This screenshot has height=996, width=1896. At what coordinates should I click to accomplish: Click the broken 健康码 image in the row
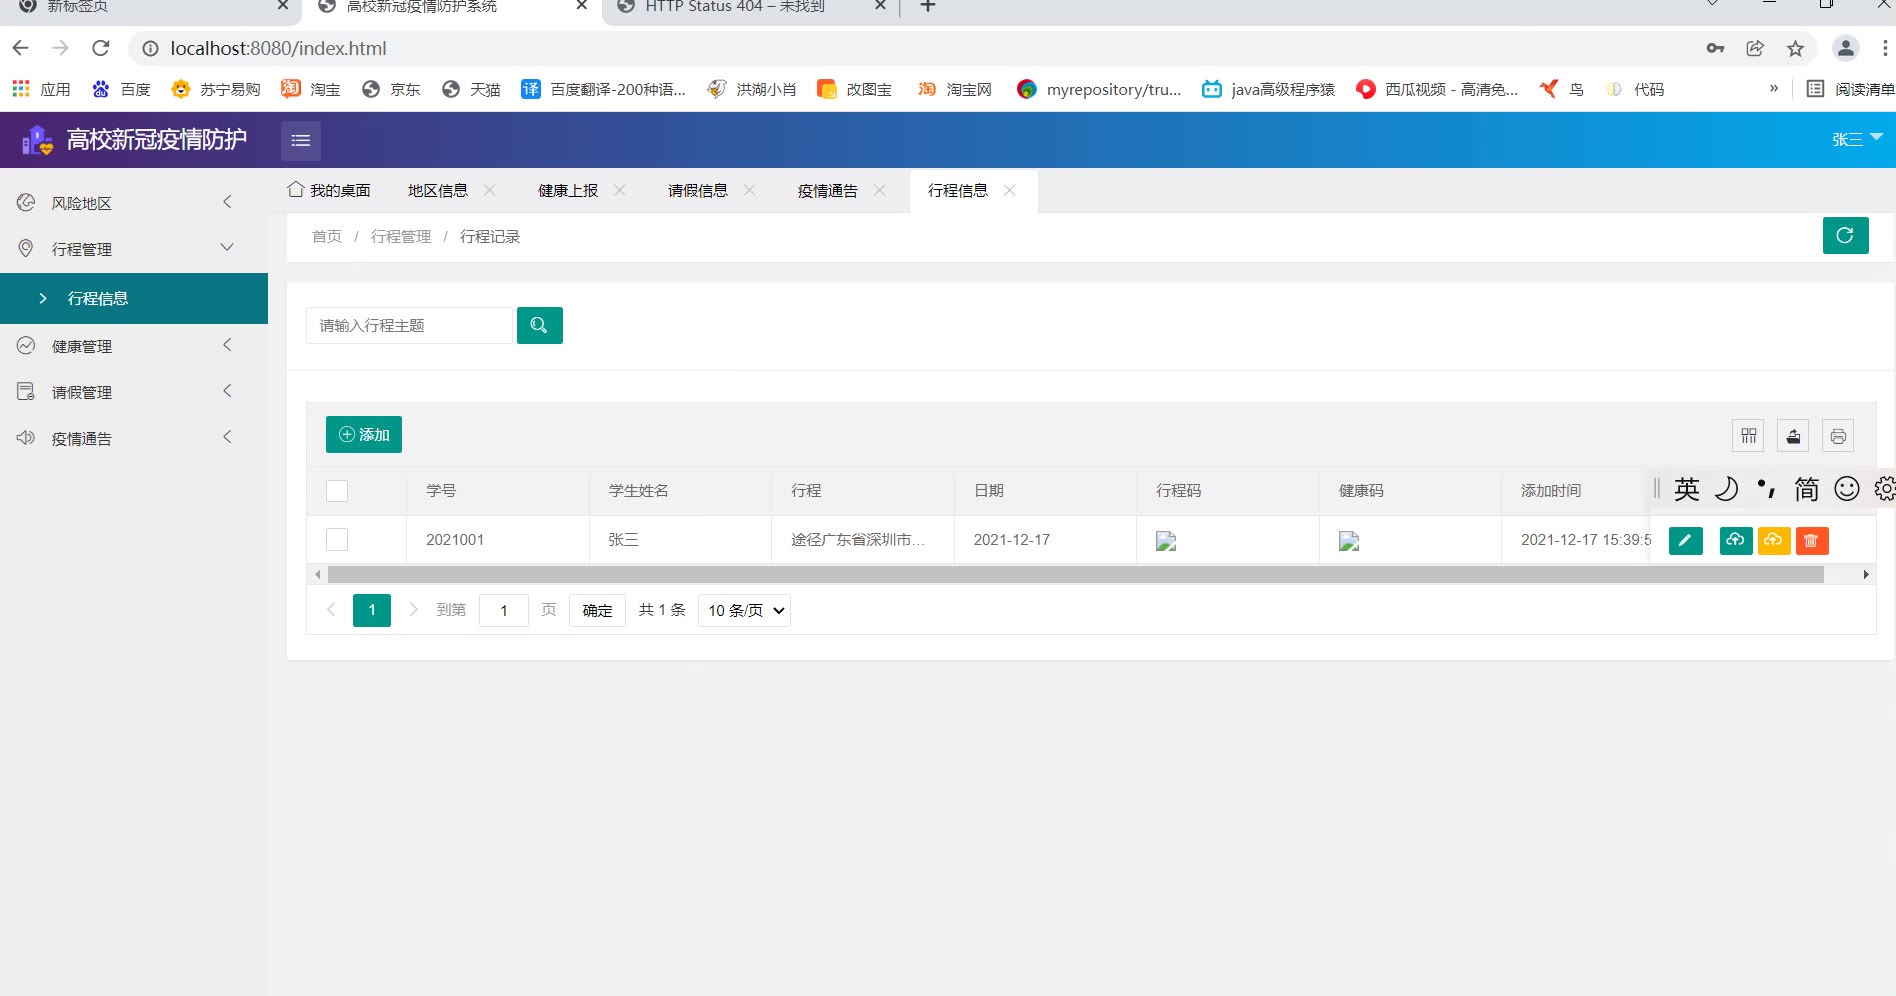pos(1349,541)
